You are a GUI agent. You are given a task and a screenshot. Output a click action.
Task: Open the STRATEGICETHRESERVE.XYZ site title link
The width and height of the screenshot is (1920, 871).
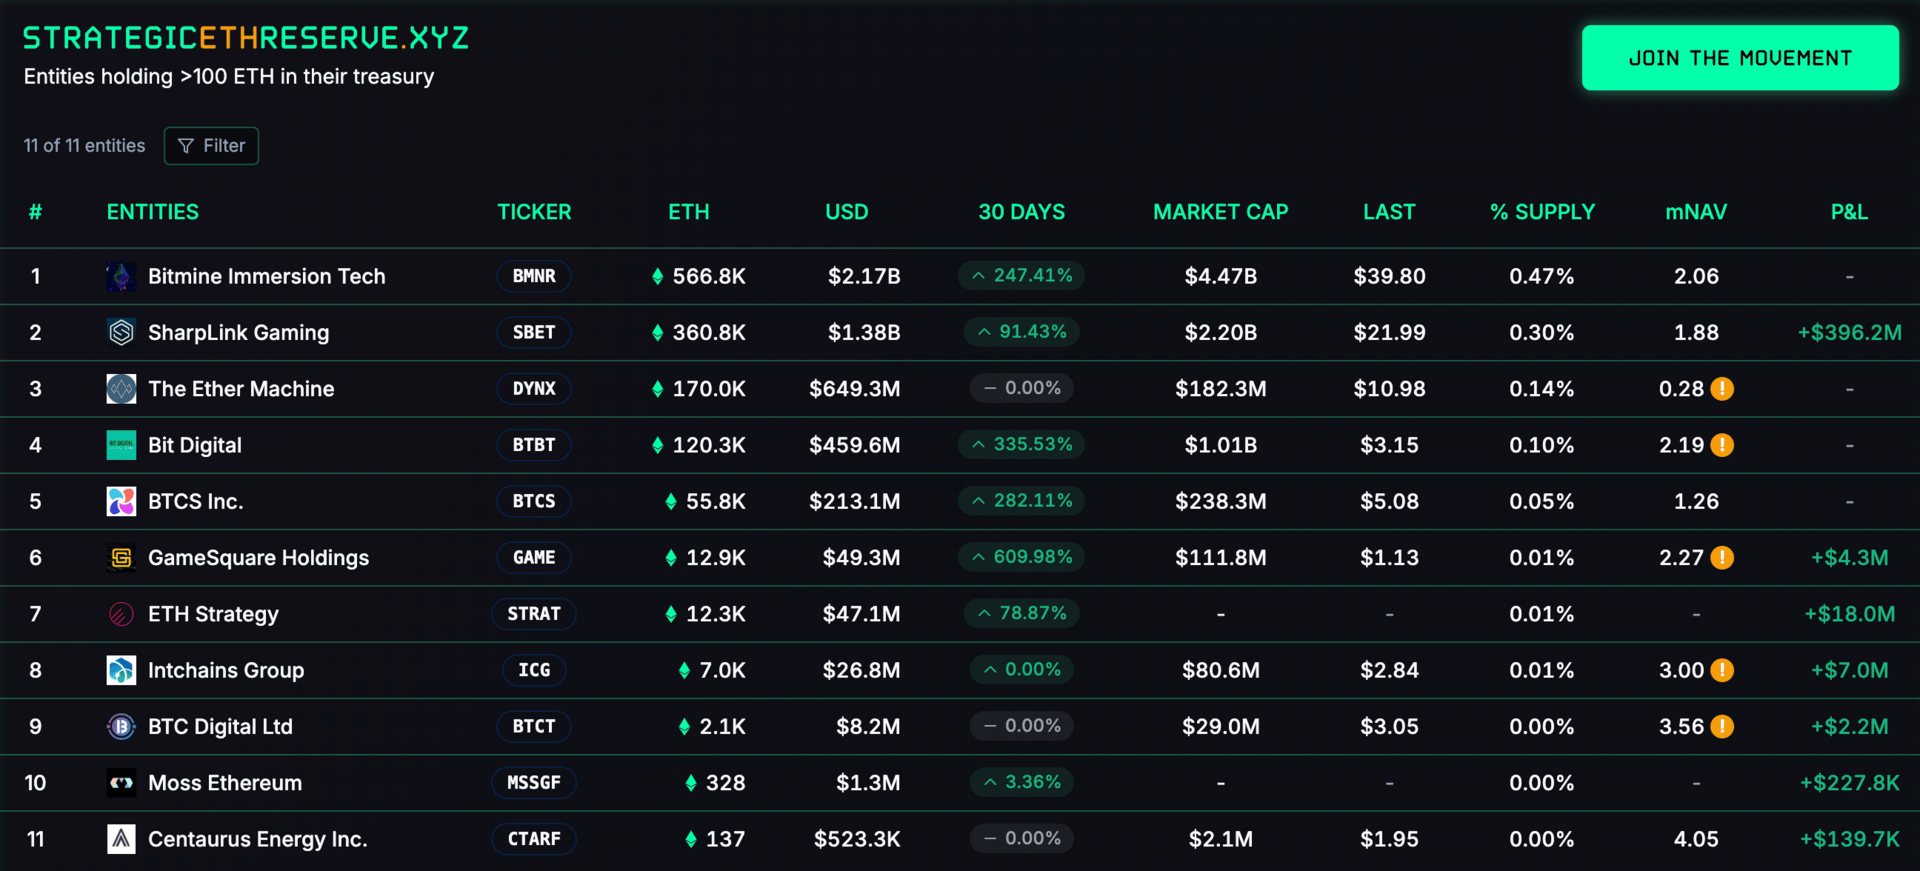[x=246, y=38]
